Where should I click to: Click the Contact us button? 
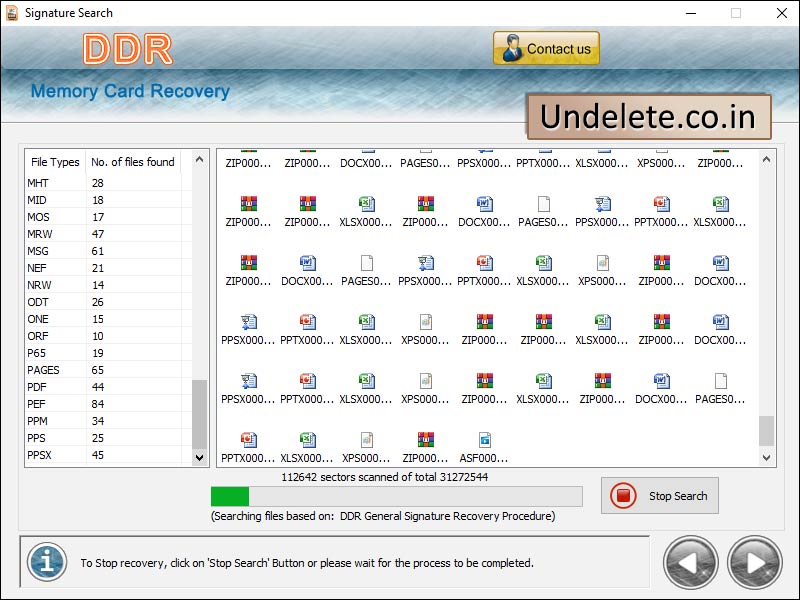(x=546, y=49)
